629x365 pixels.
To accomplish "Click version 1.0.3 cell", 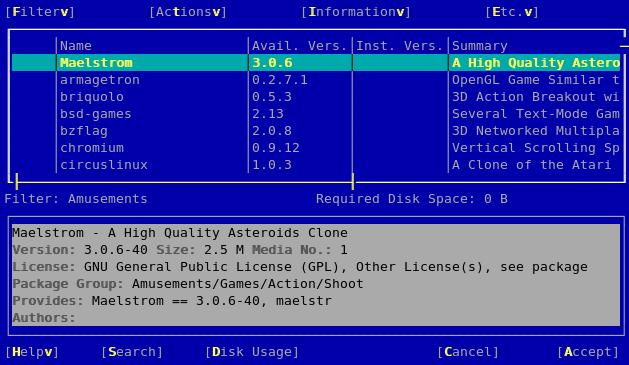I will [x=272, y=165].
